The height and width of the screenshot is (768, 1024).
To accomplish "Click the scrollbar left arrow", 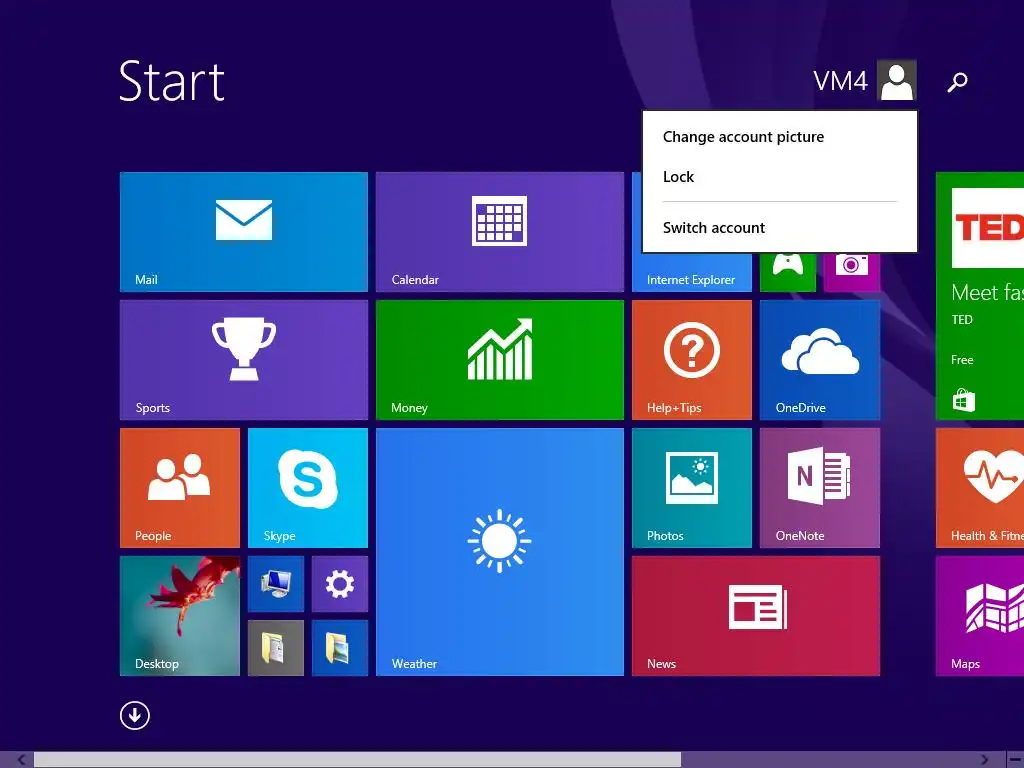I will tap(20, 760).
